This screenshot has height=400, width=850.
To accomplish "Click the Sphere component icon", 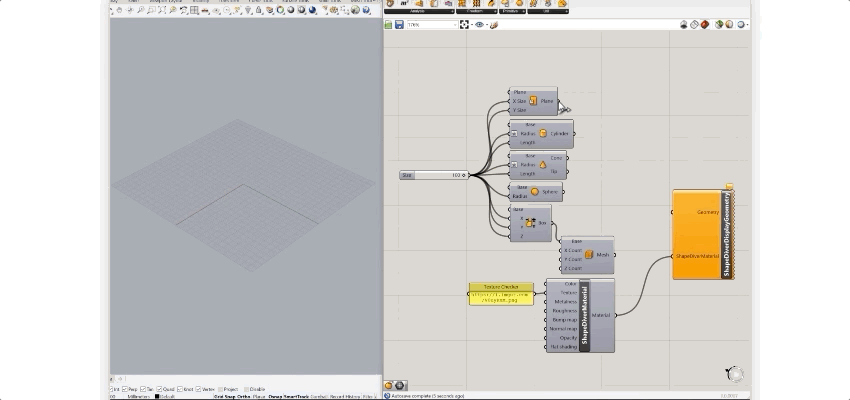I will [535, 191].
